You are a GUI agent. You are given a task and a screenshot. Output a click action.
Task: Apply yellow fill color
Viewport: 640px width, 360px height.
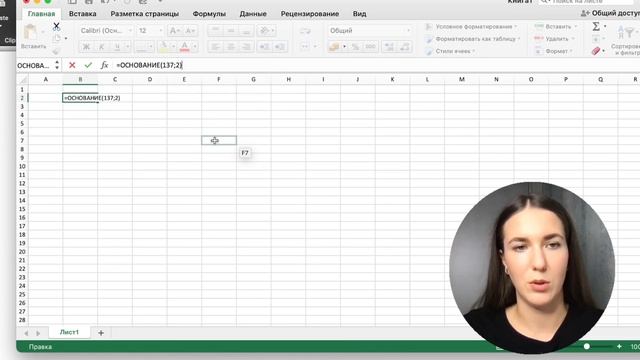[x=163, y=47]
